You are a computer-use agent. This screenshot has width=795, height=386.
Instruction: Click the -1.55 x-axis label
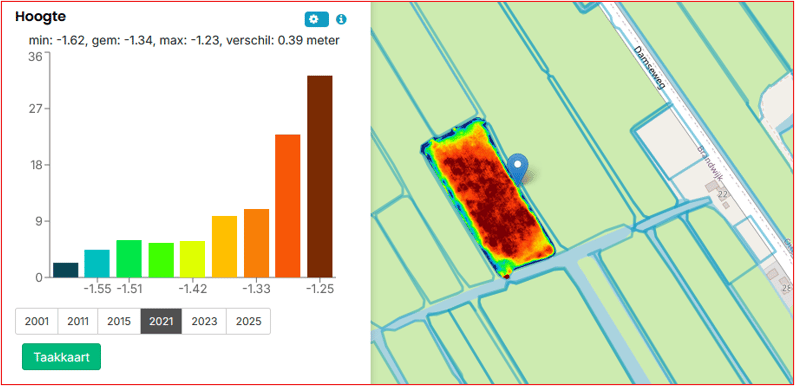tap(97, 289)
